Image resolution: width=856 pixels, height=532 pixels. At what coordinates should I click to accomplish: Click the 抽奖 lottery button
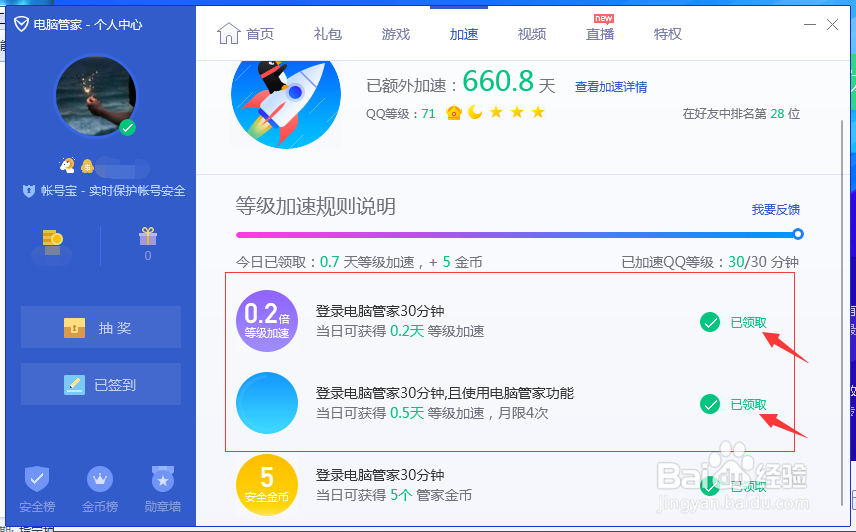(x=101, y=327)
